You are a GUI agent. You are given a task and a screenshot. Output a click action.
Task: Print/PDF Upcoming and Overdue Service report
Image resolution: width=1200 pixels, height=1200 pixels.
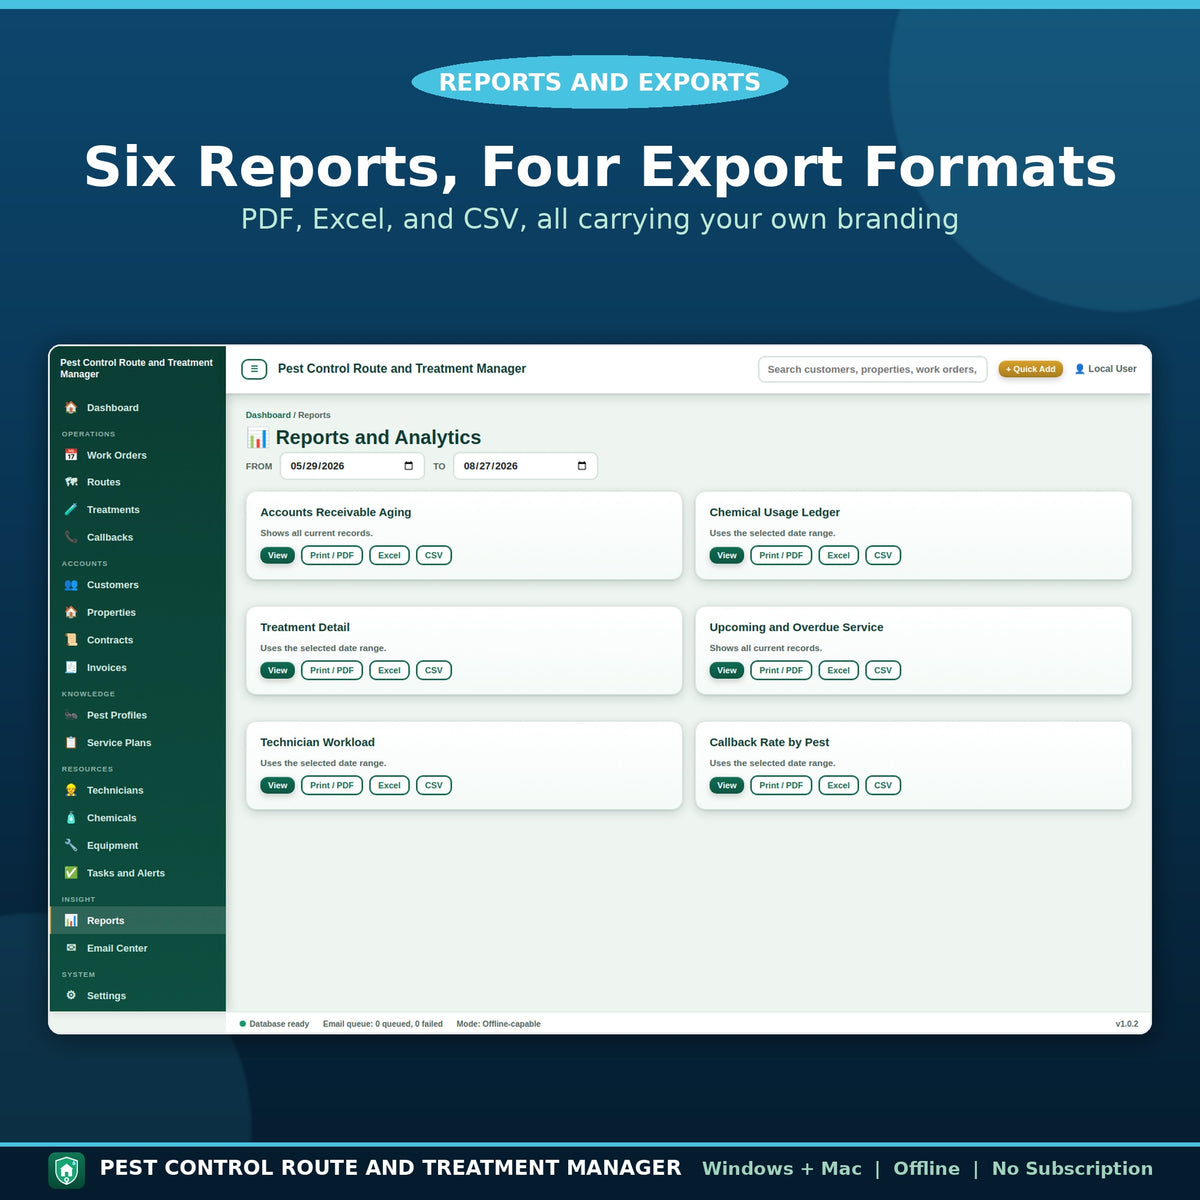(x=781, y=670)
